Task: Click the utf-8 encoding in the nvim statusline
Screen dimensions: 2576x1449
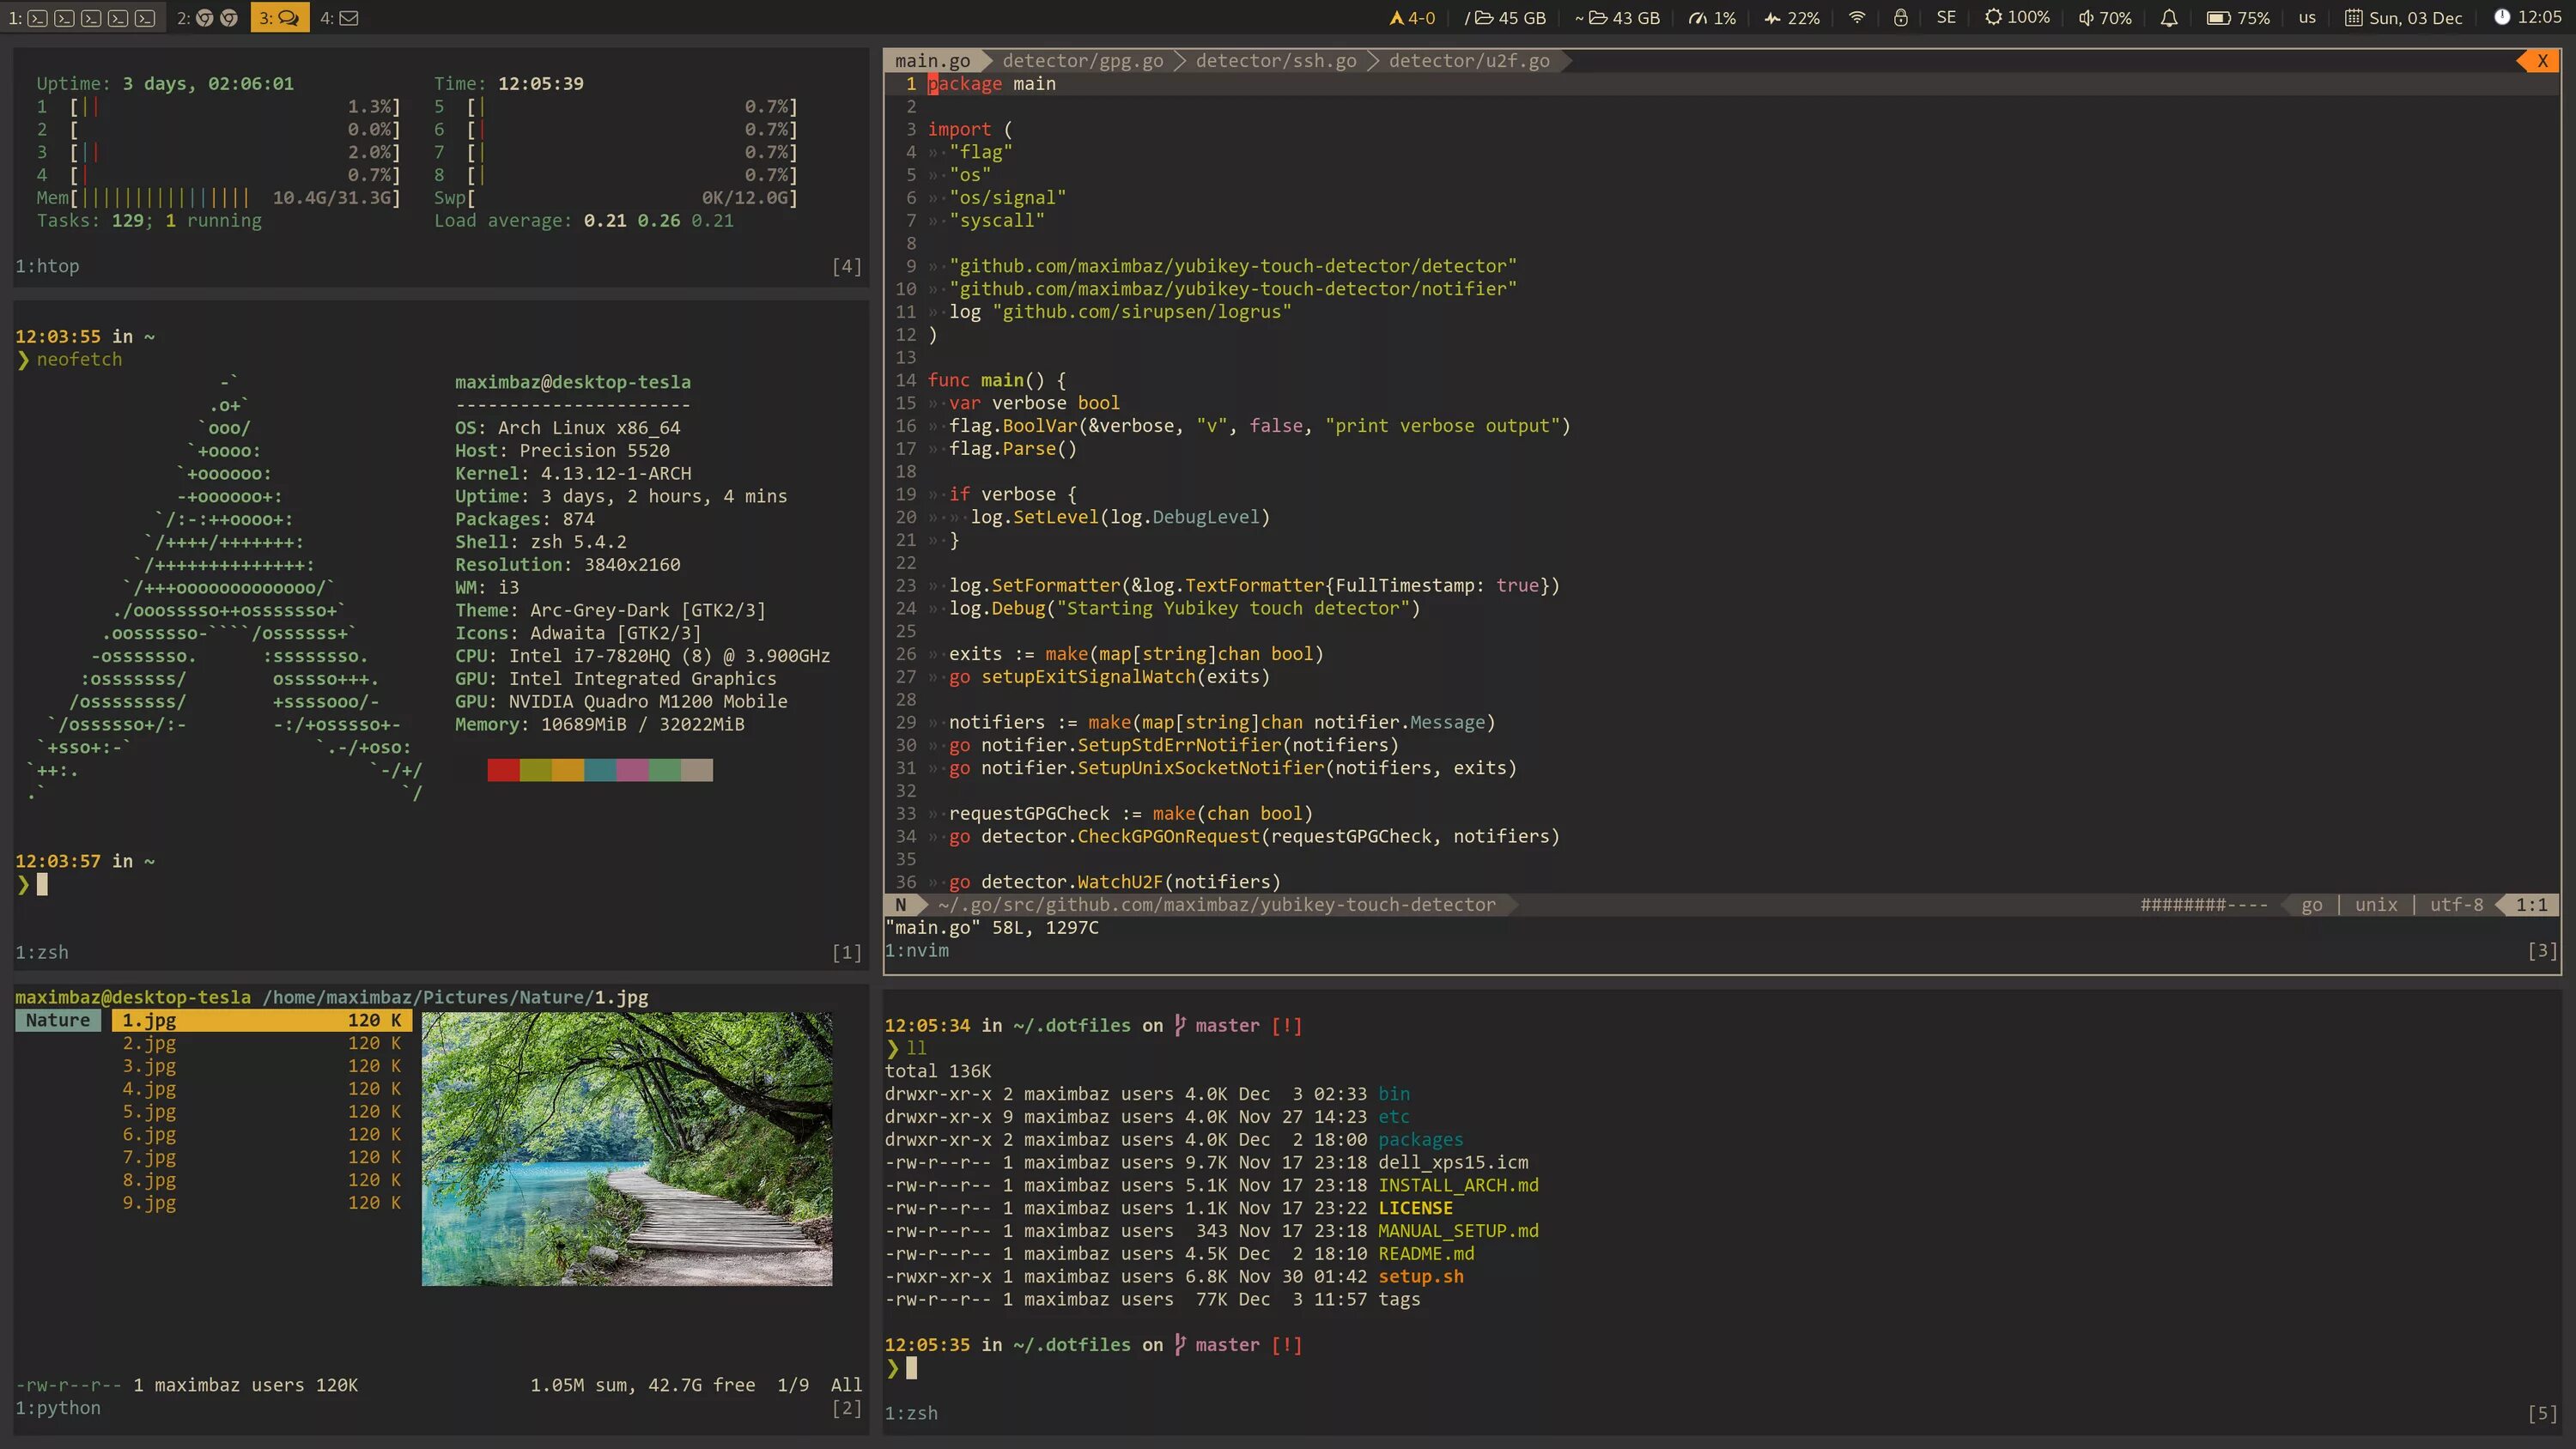Action: pos(2456,904)
